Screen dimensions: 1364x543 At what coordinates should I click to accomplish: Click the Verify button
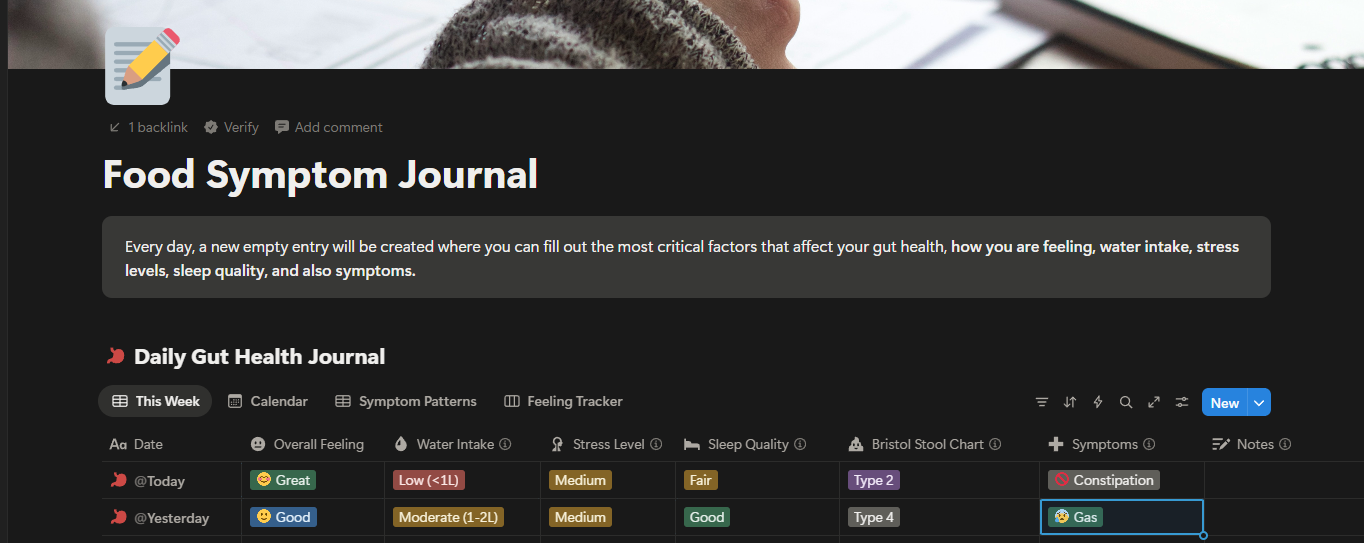coord(231,127)
